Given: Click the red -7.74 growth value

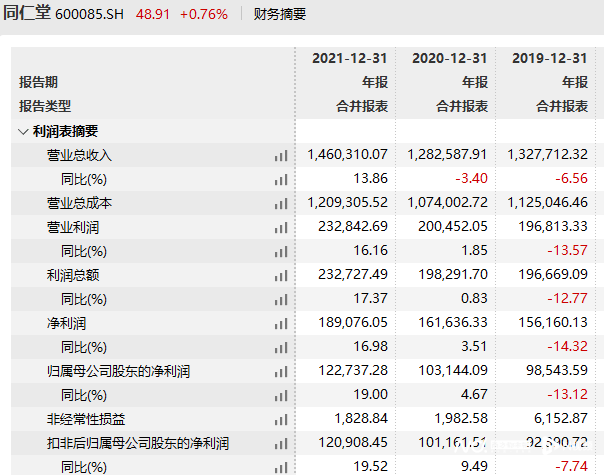Looking at the screenshot, I should (x=572, y=466).
